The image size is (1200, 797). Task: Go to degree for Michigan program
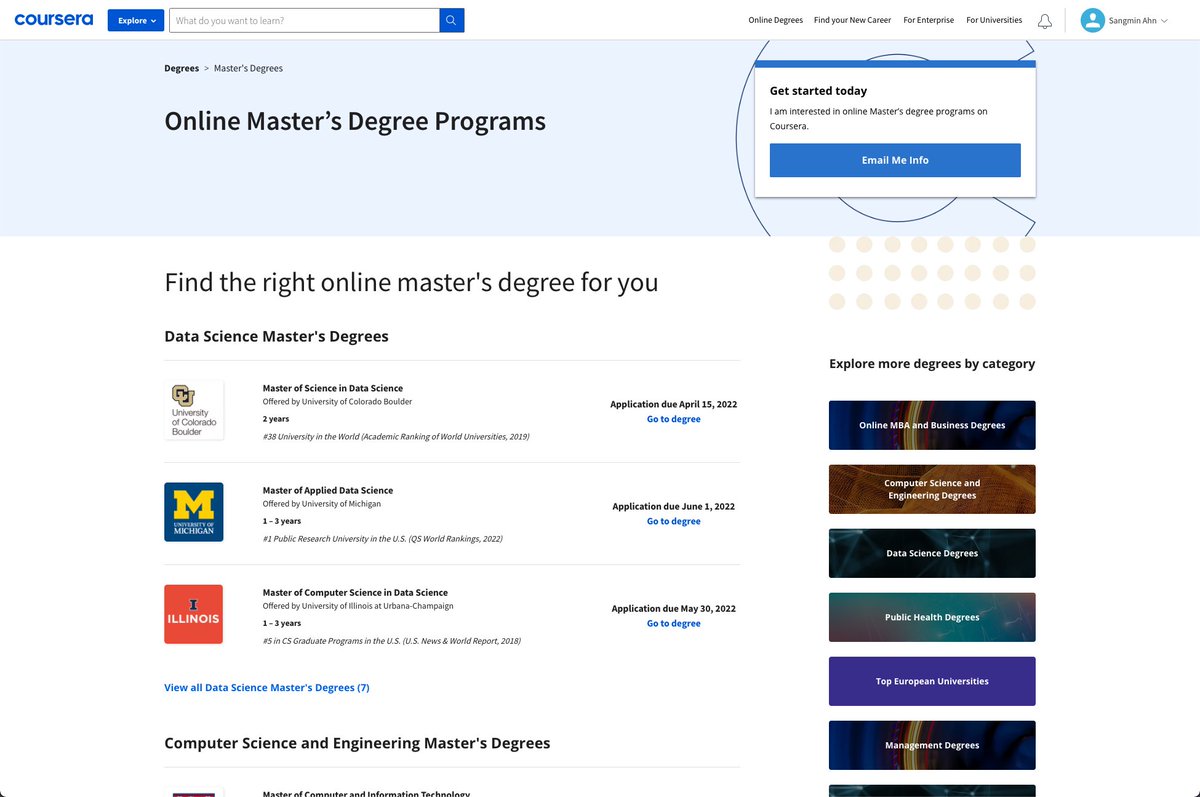673,521
